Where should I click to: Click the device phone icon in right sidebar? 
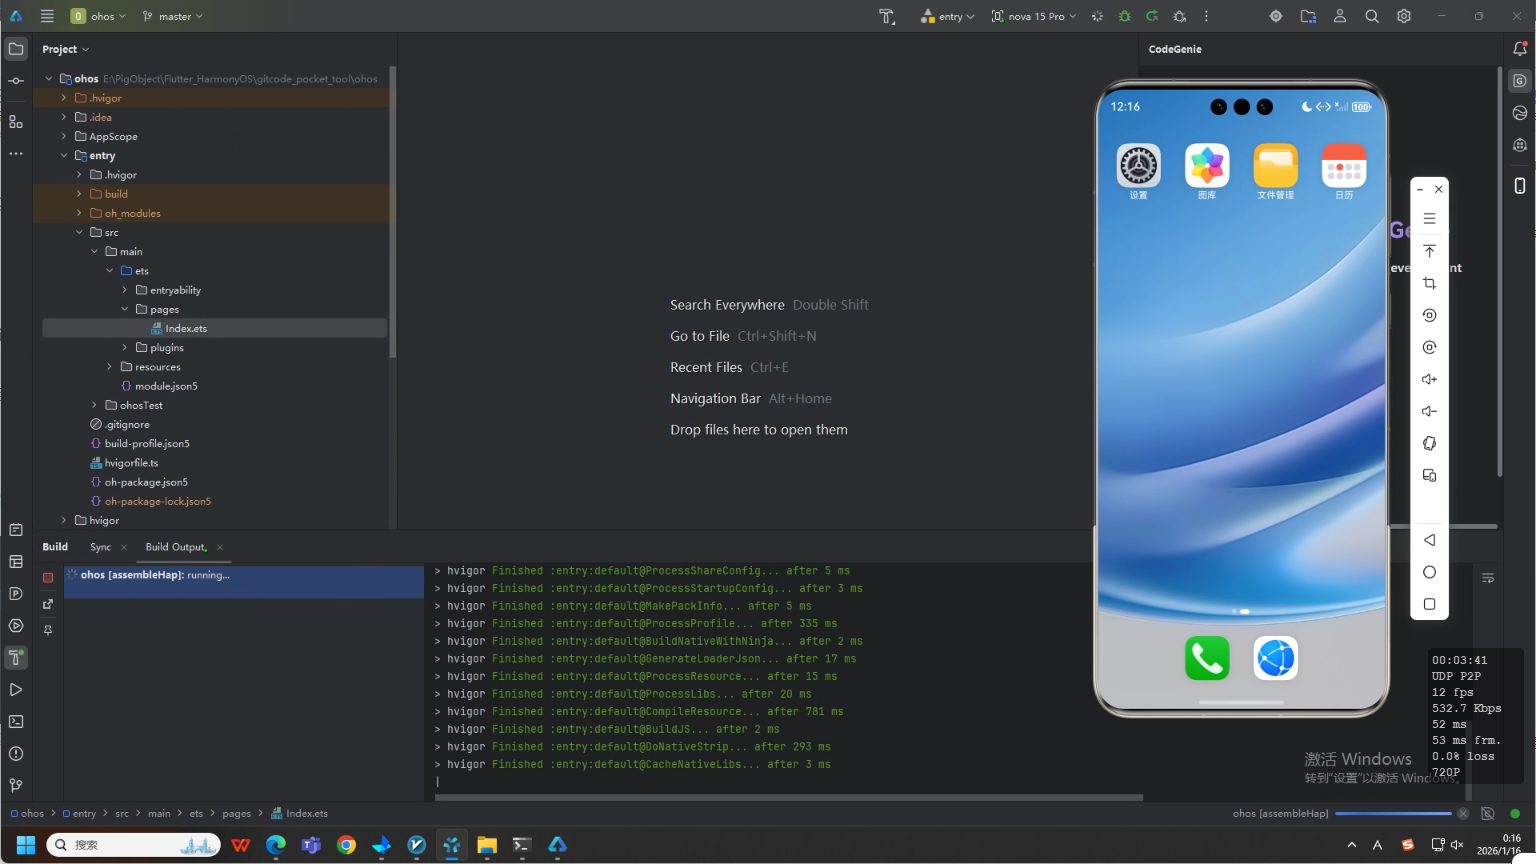point(1520,185)
